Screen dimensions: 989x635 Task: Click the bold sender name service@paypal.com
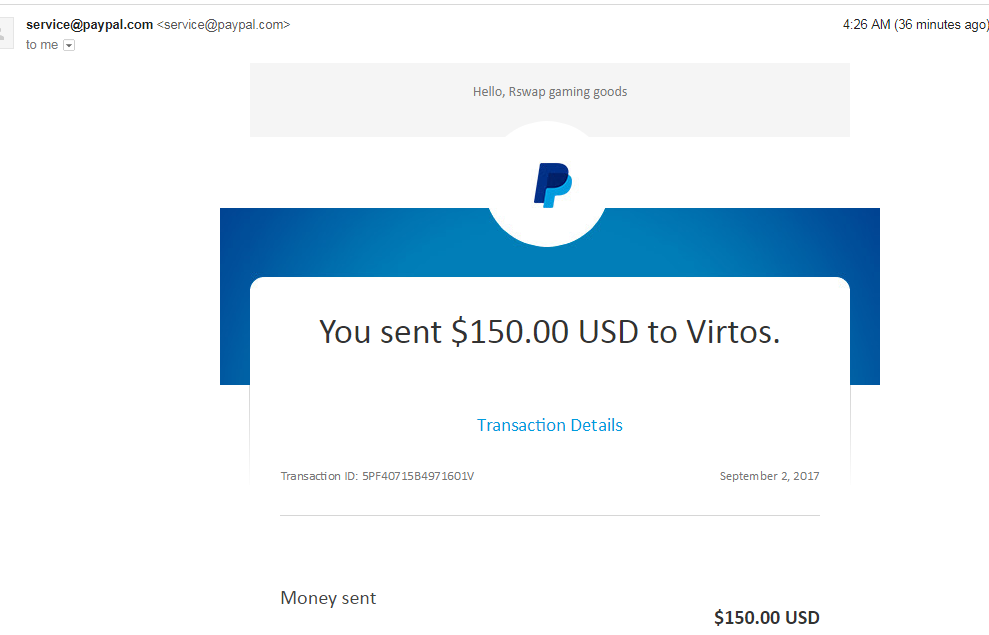(90, 25)
